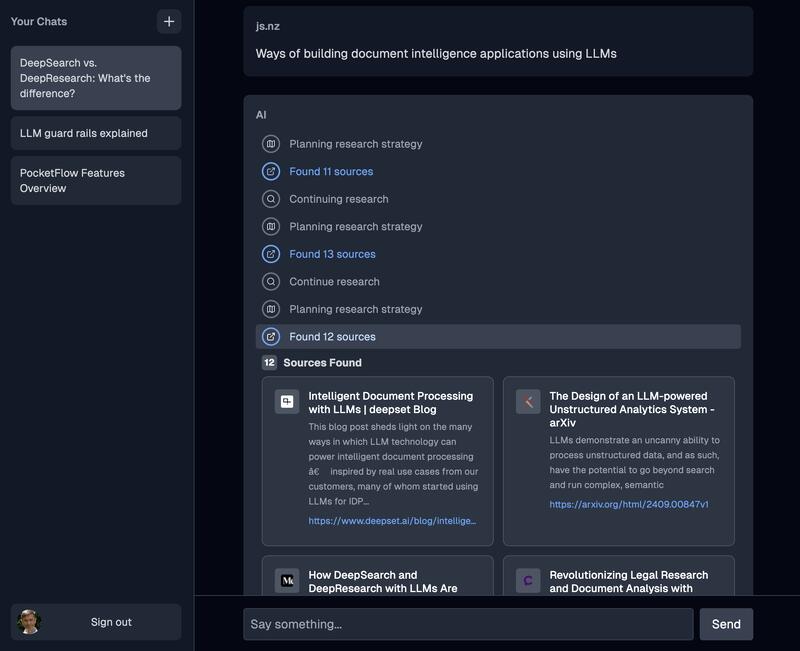Expand the Found 13 sources step
This screenshot has height=651, width=800.
(332, 254)
